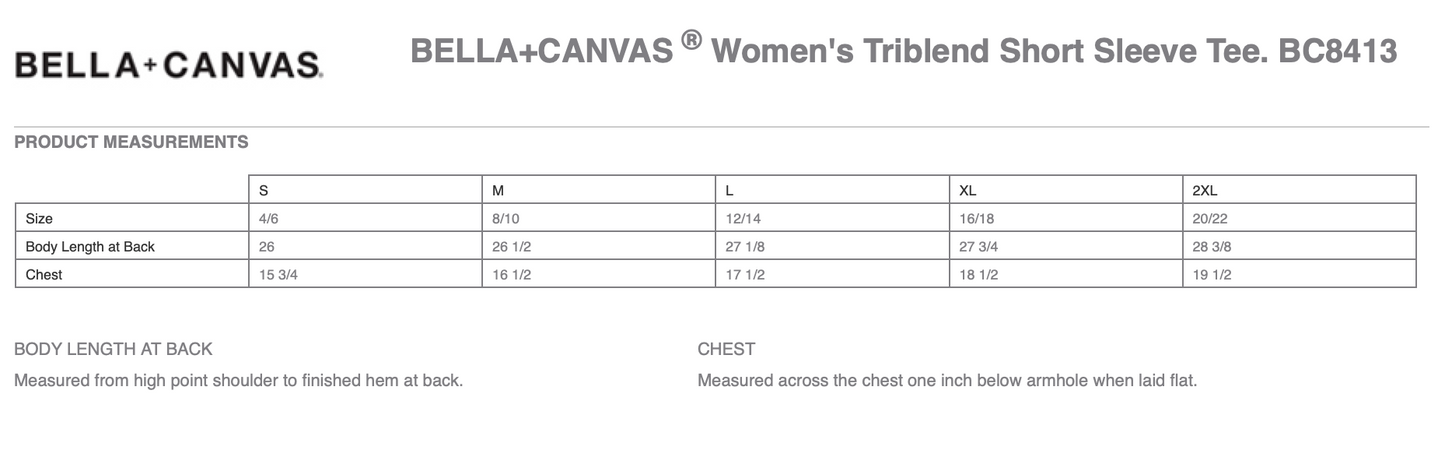Click the M size column header
The image size is (1445, 450).
tap(498, 190)
